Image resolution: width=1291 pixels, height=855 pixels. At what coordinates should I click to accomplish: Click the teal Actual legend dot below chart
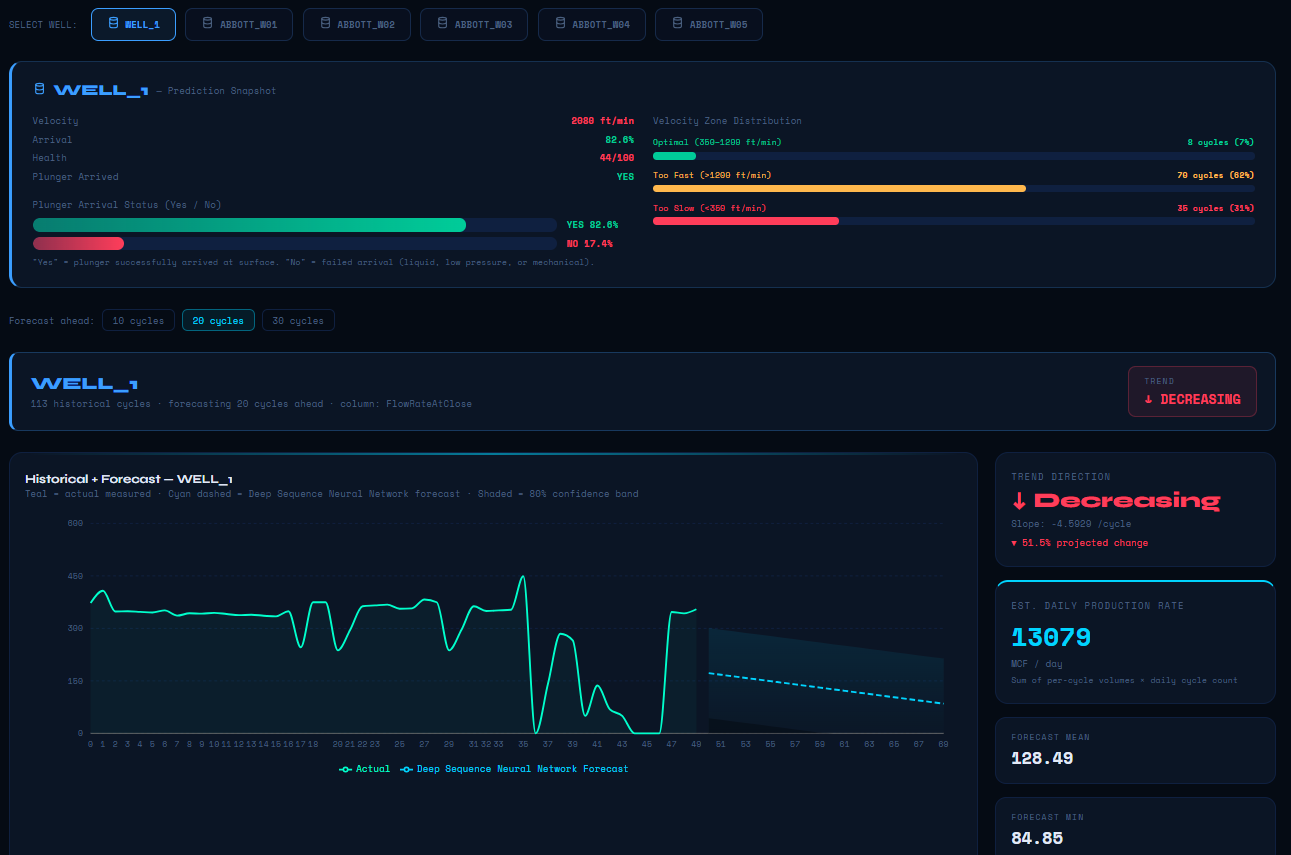(x=346, y=768)
